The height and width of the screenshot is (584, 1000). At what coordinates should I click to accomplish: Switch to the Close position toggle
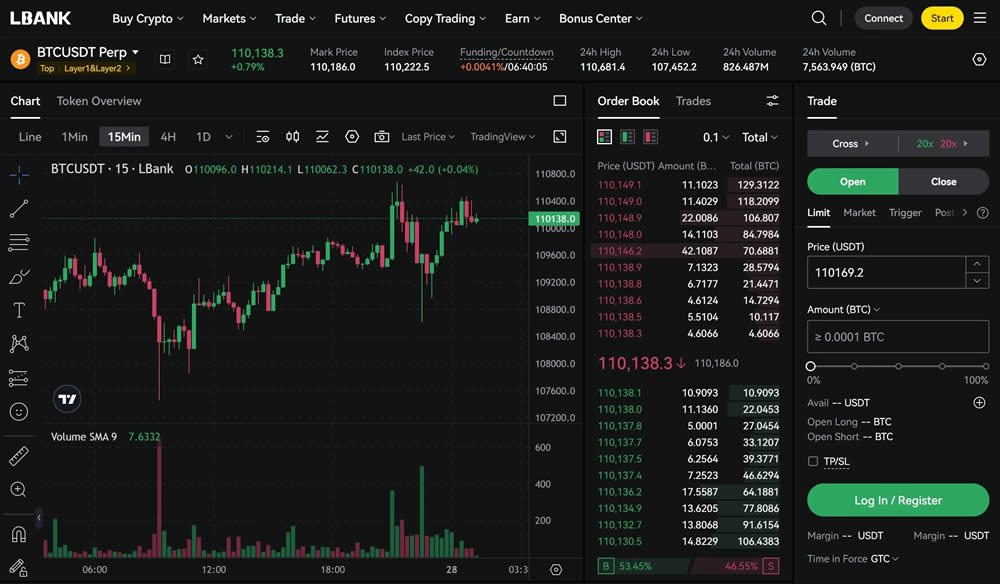(x=943, y=182)
